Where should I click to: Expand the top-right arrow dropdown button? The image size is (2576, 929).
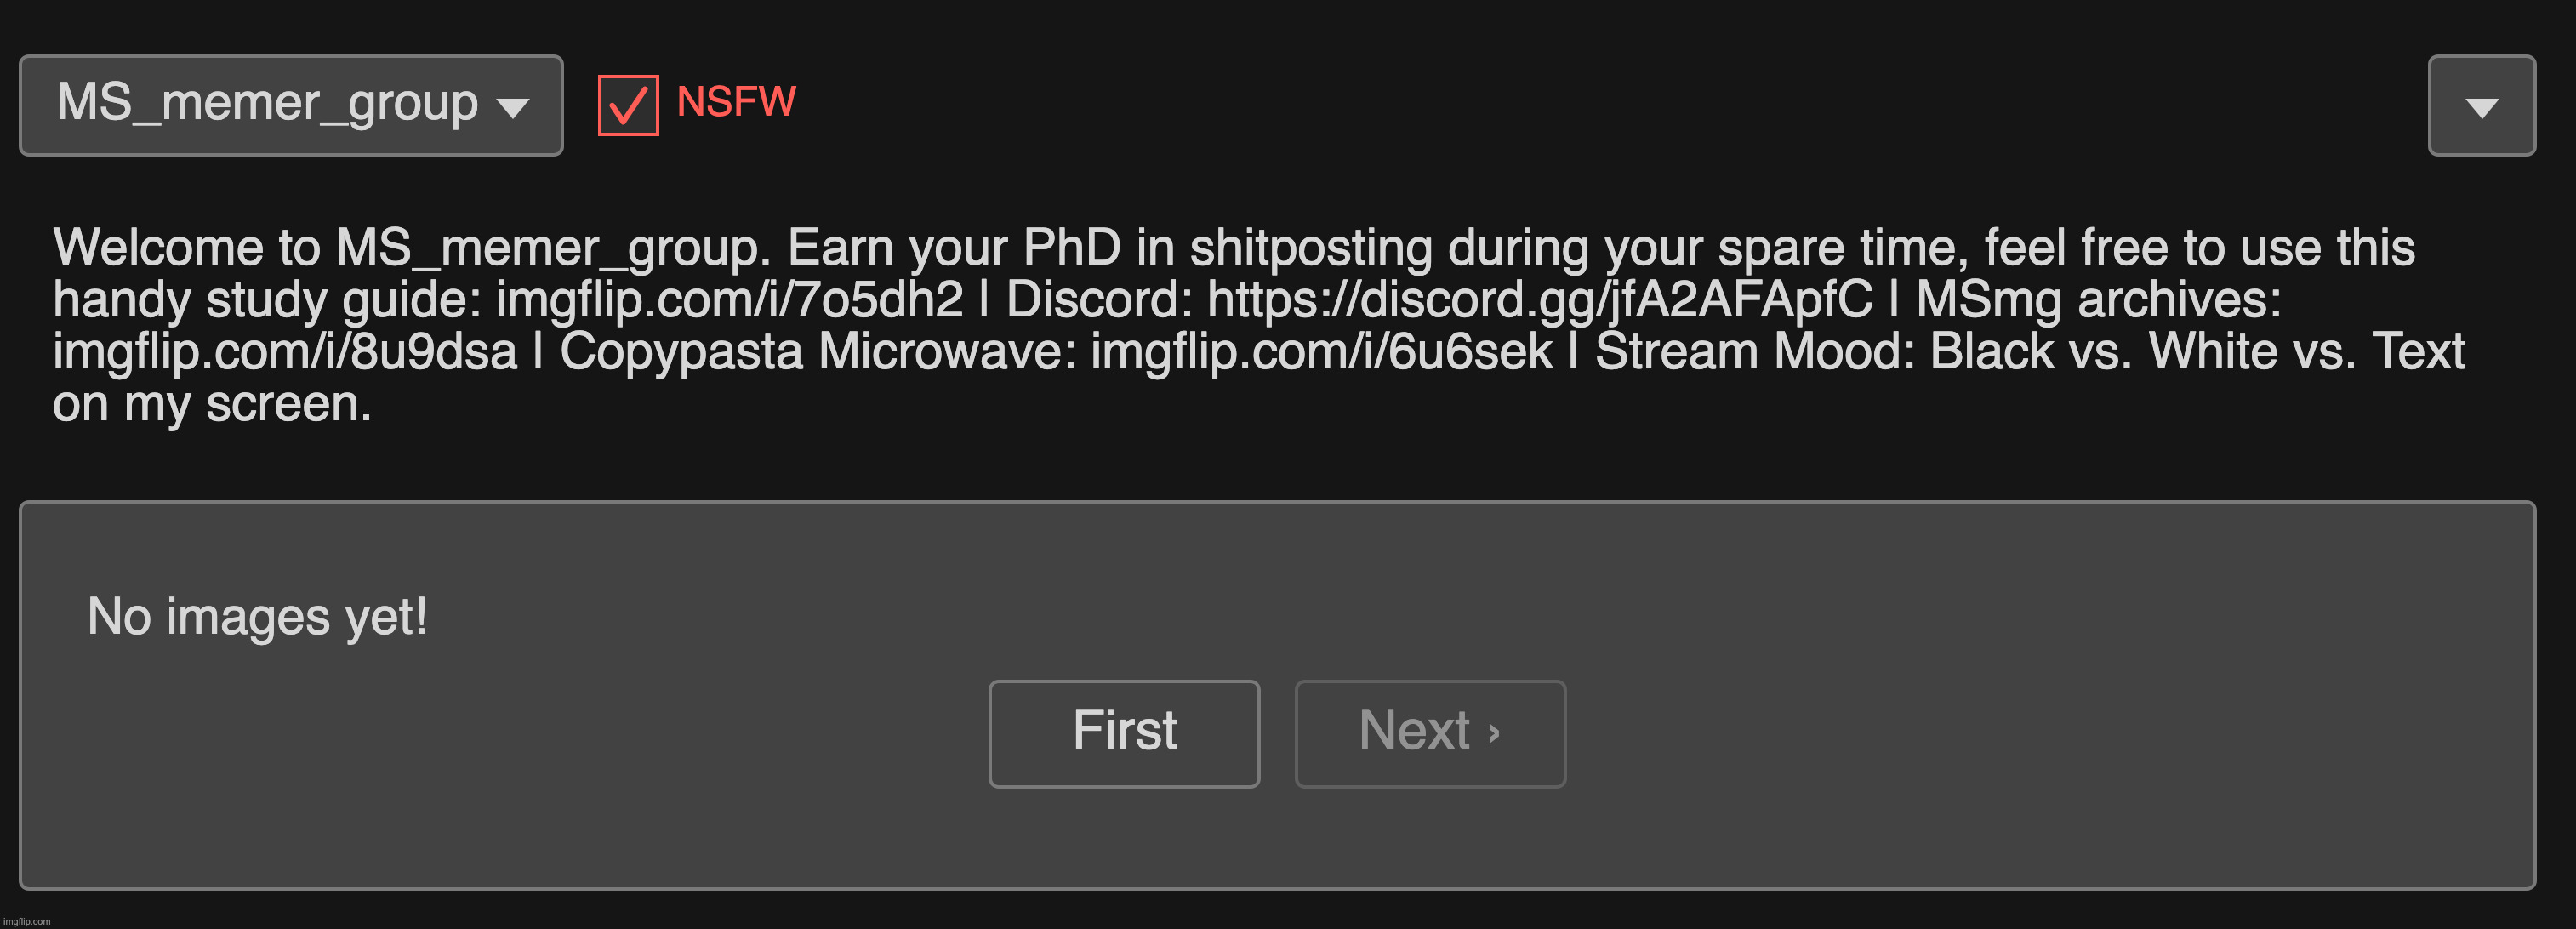2482,105
